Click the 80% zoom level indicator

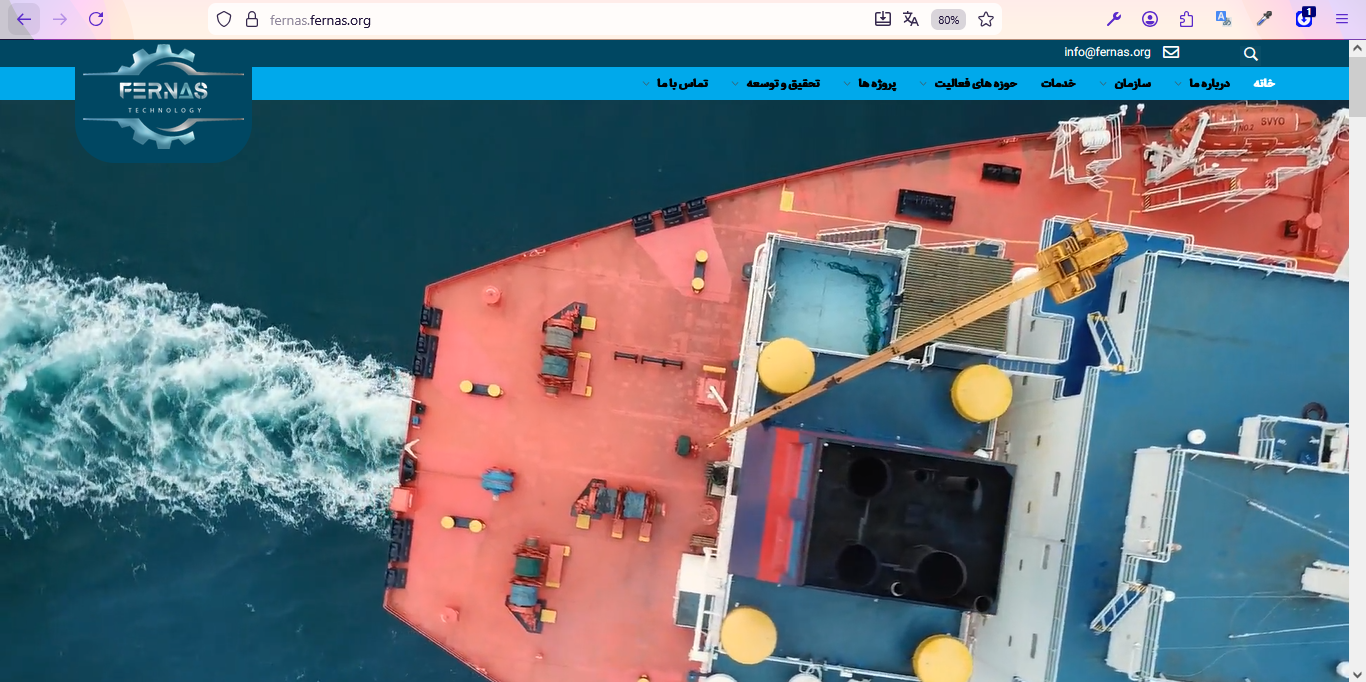[948, 19]
